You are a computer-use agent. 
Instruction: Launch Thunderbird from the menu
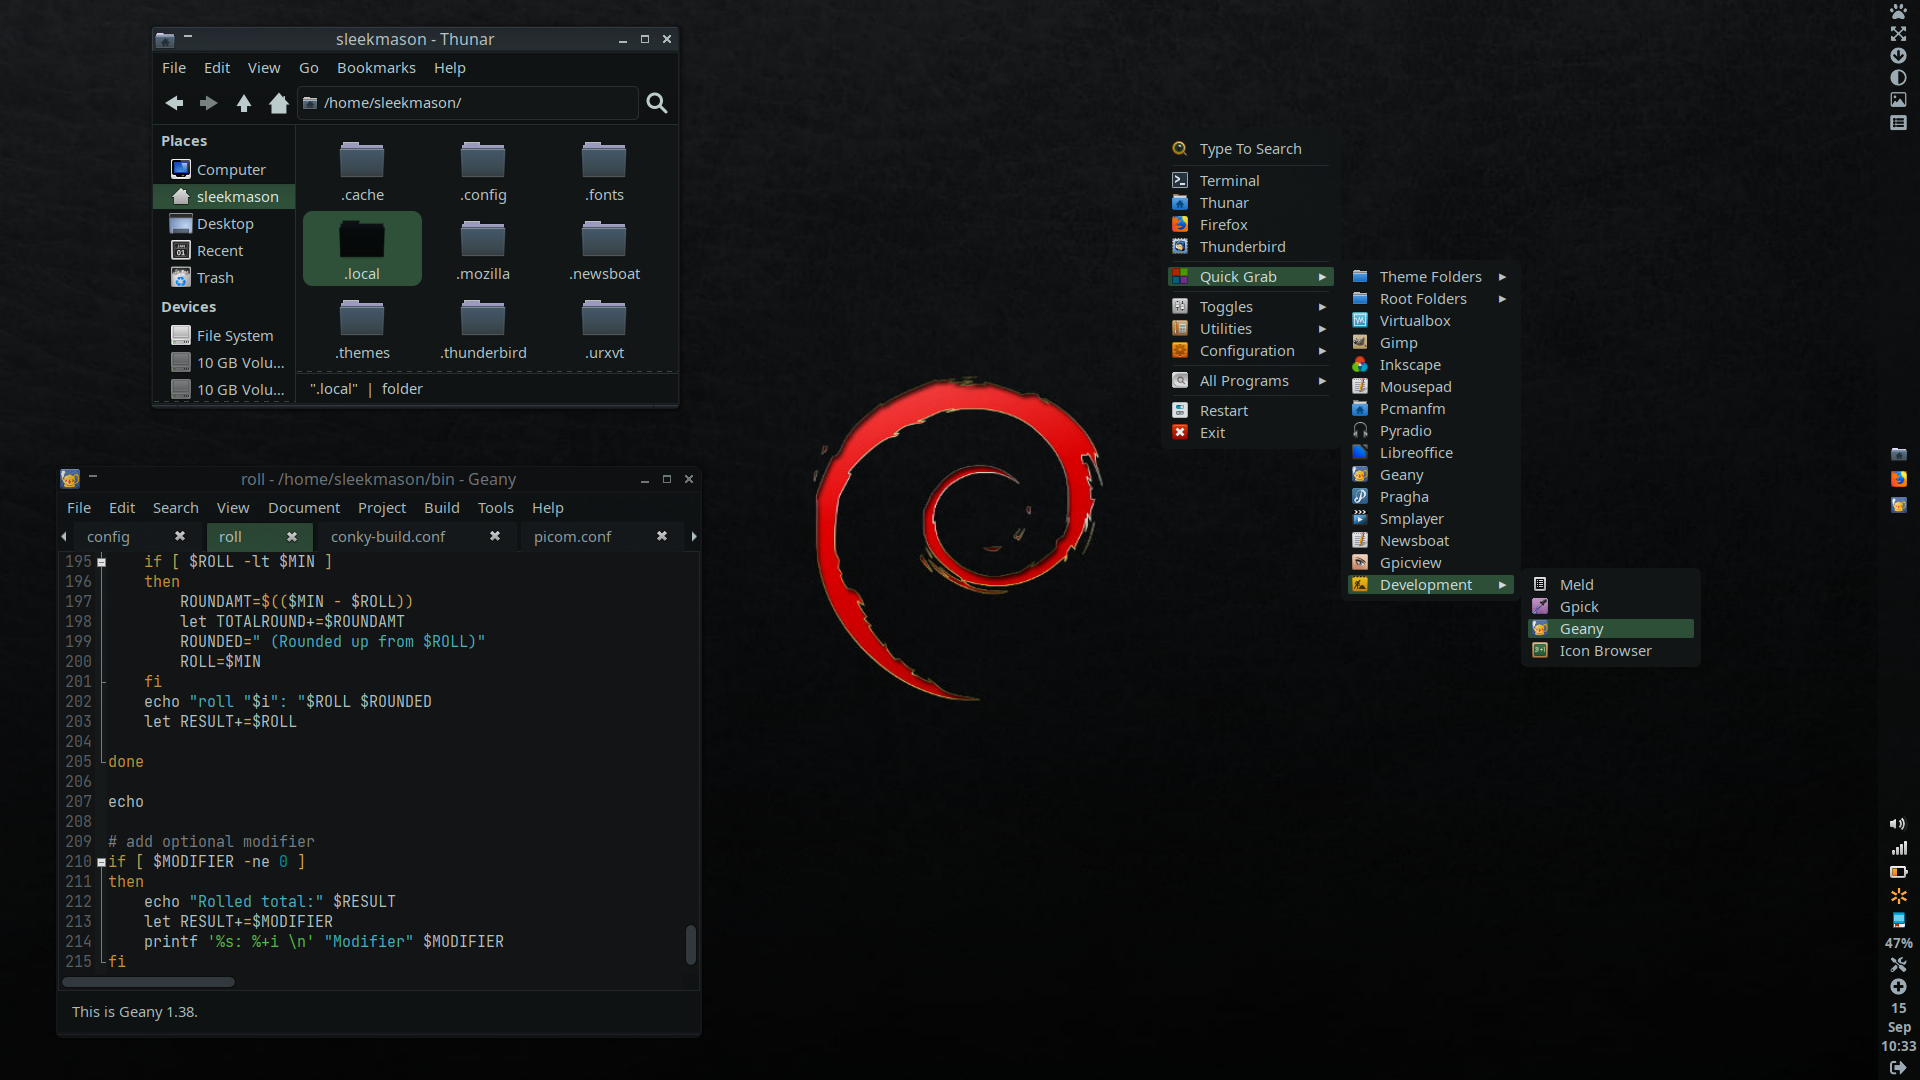[1250, 247]
